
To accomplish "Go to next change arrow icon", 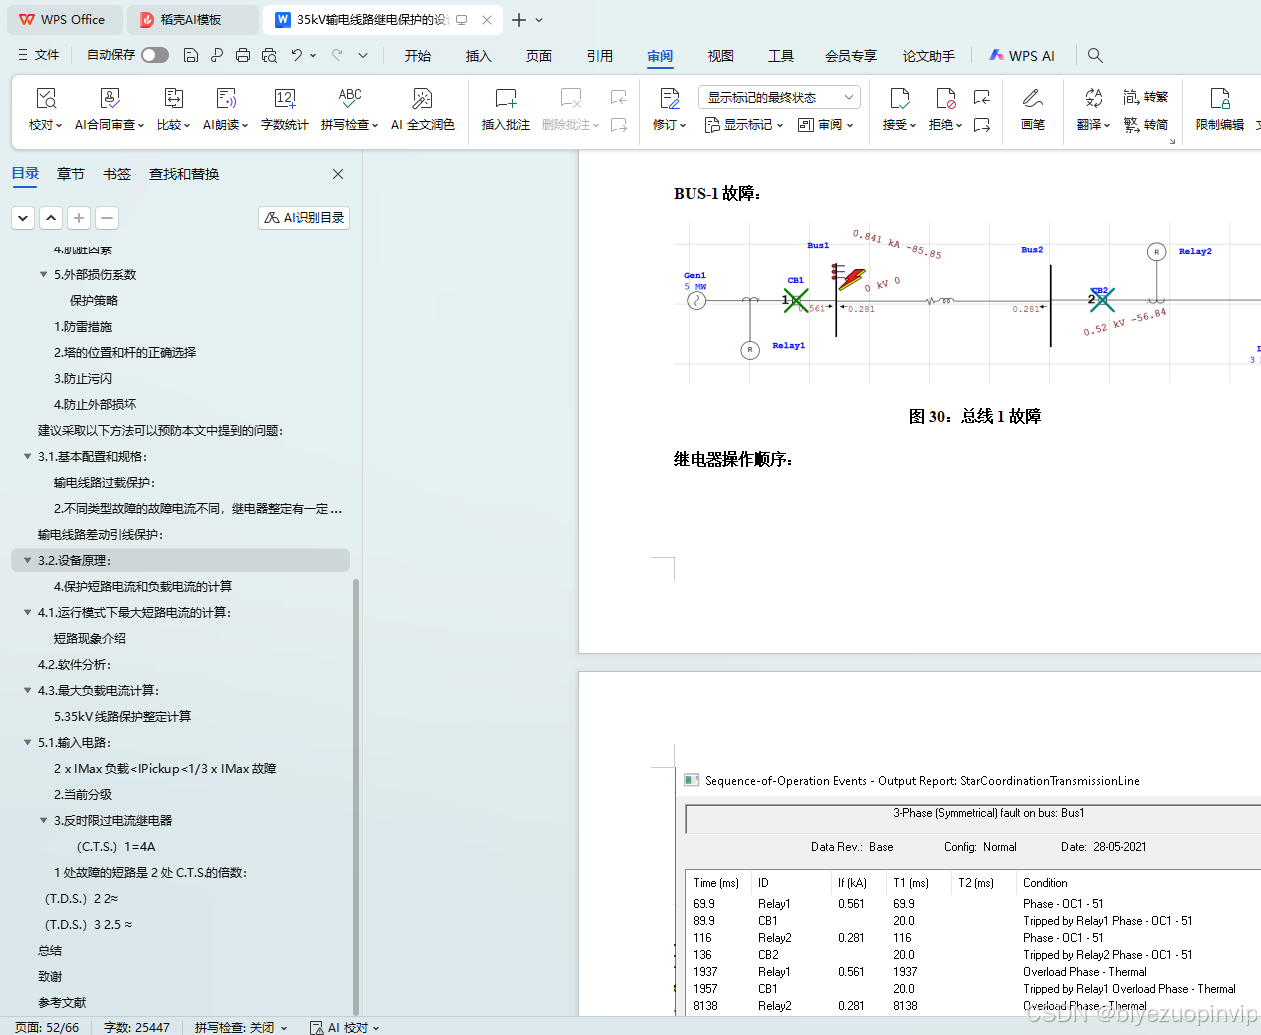I will tap(982, 125).
